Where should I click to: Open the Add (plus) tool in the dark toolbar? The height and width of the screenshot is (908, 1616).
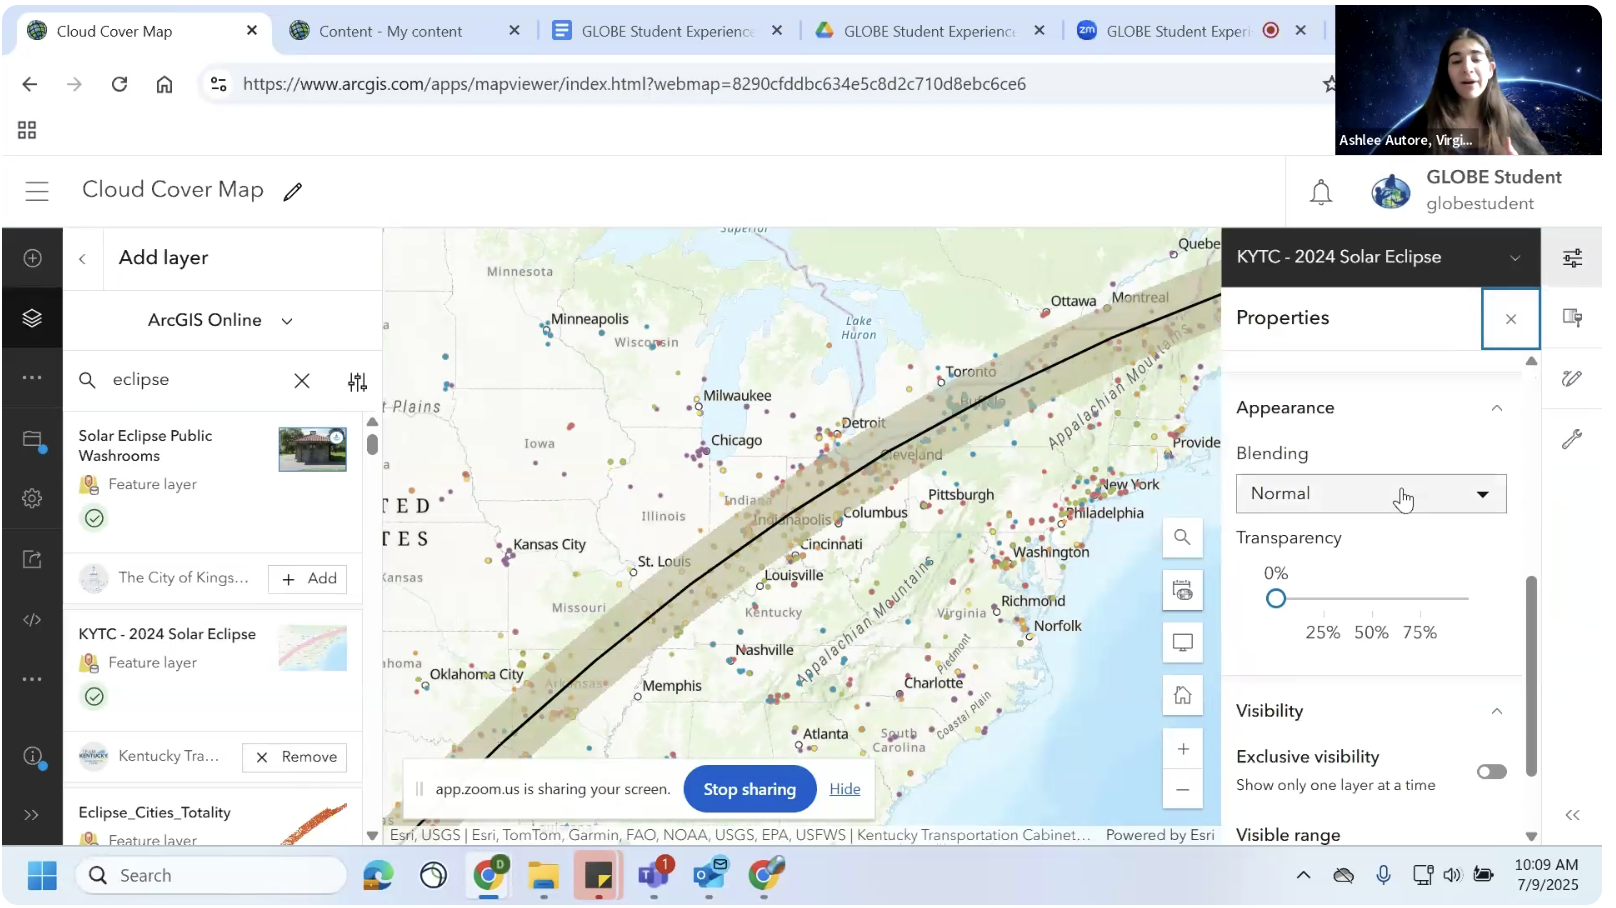[x=32, y=258]
